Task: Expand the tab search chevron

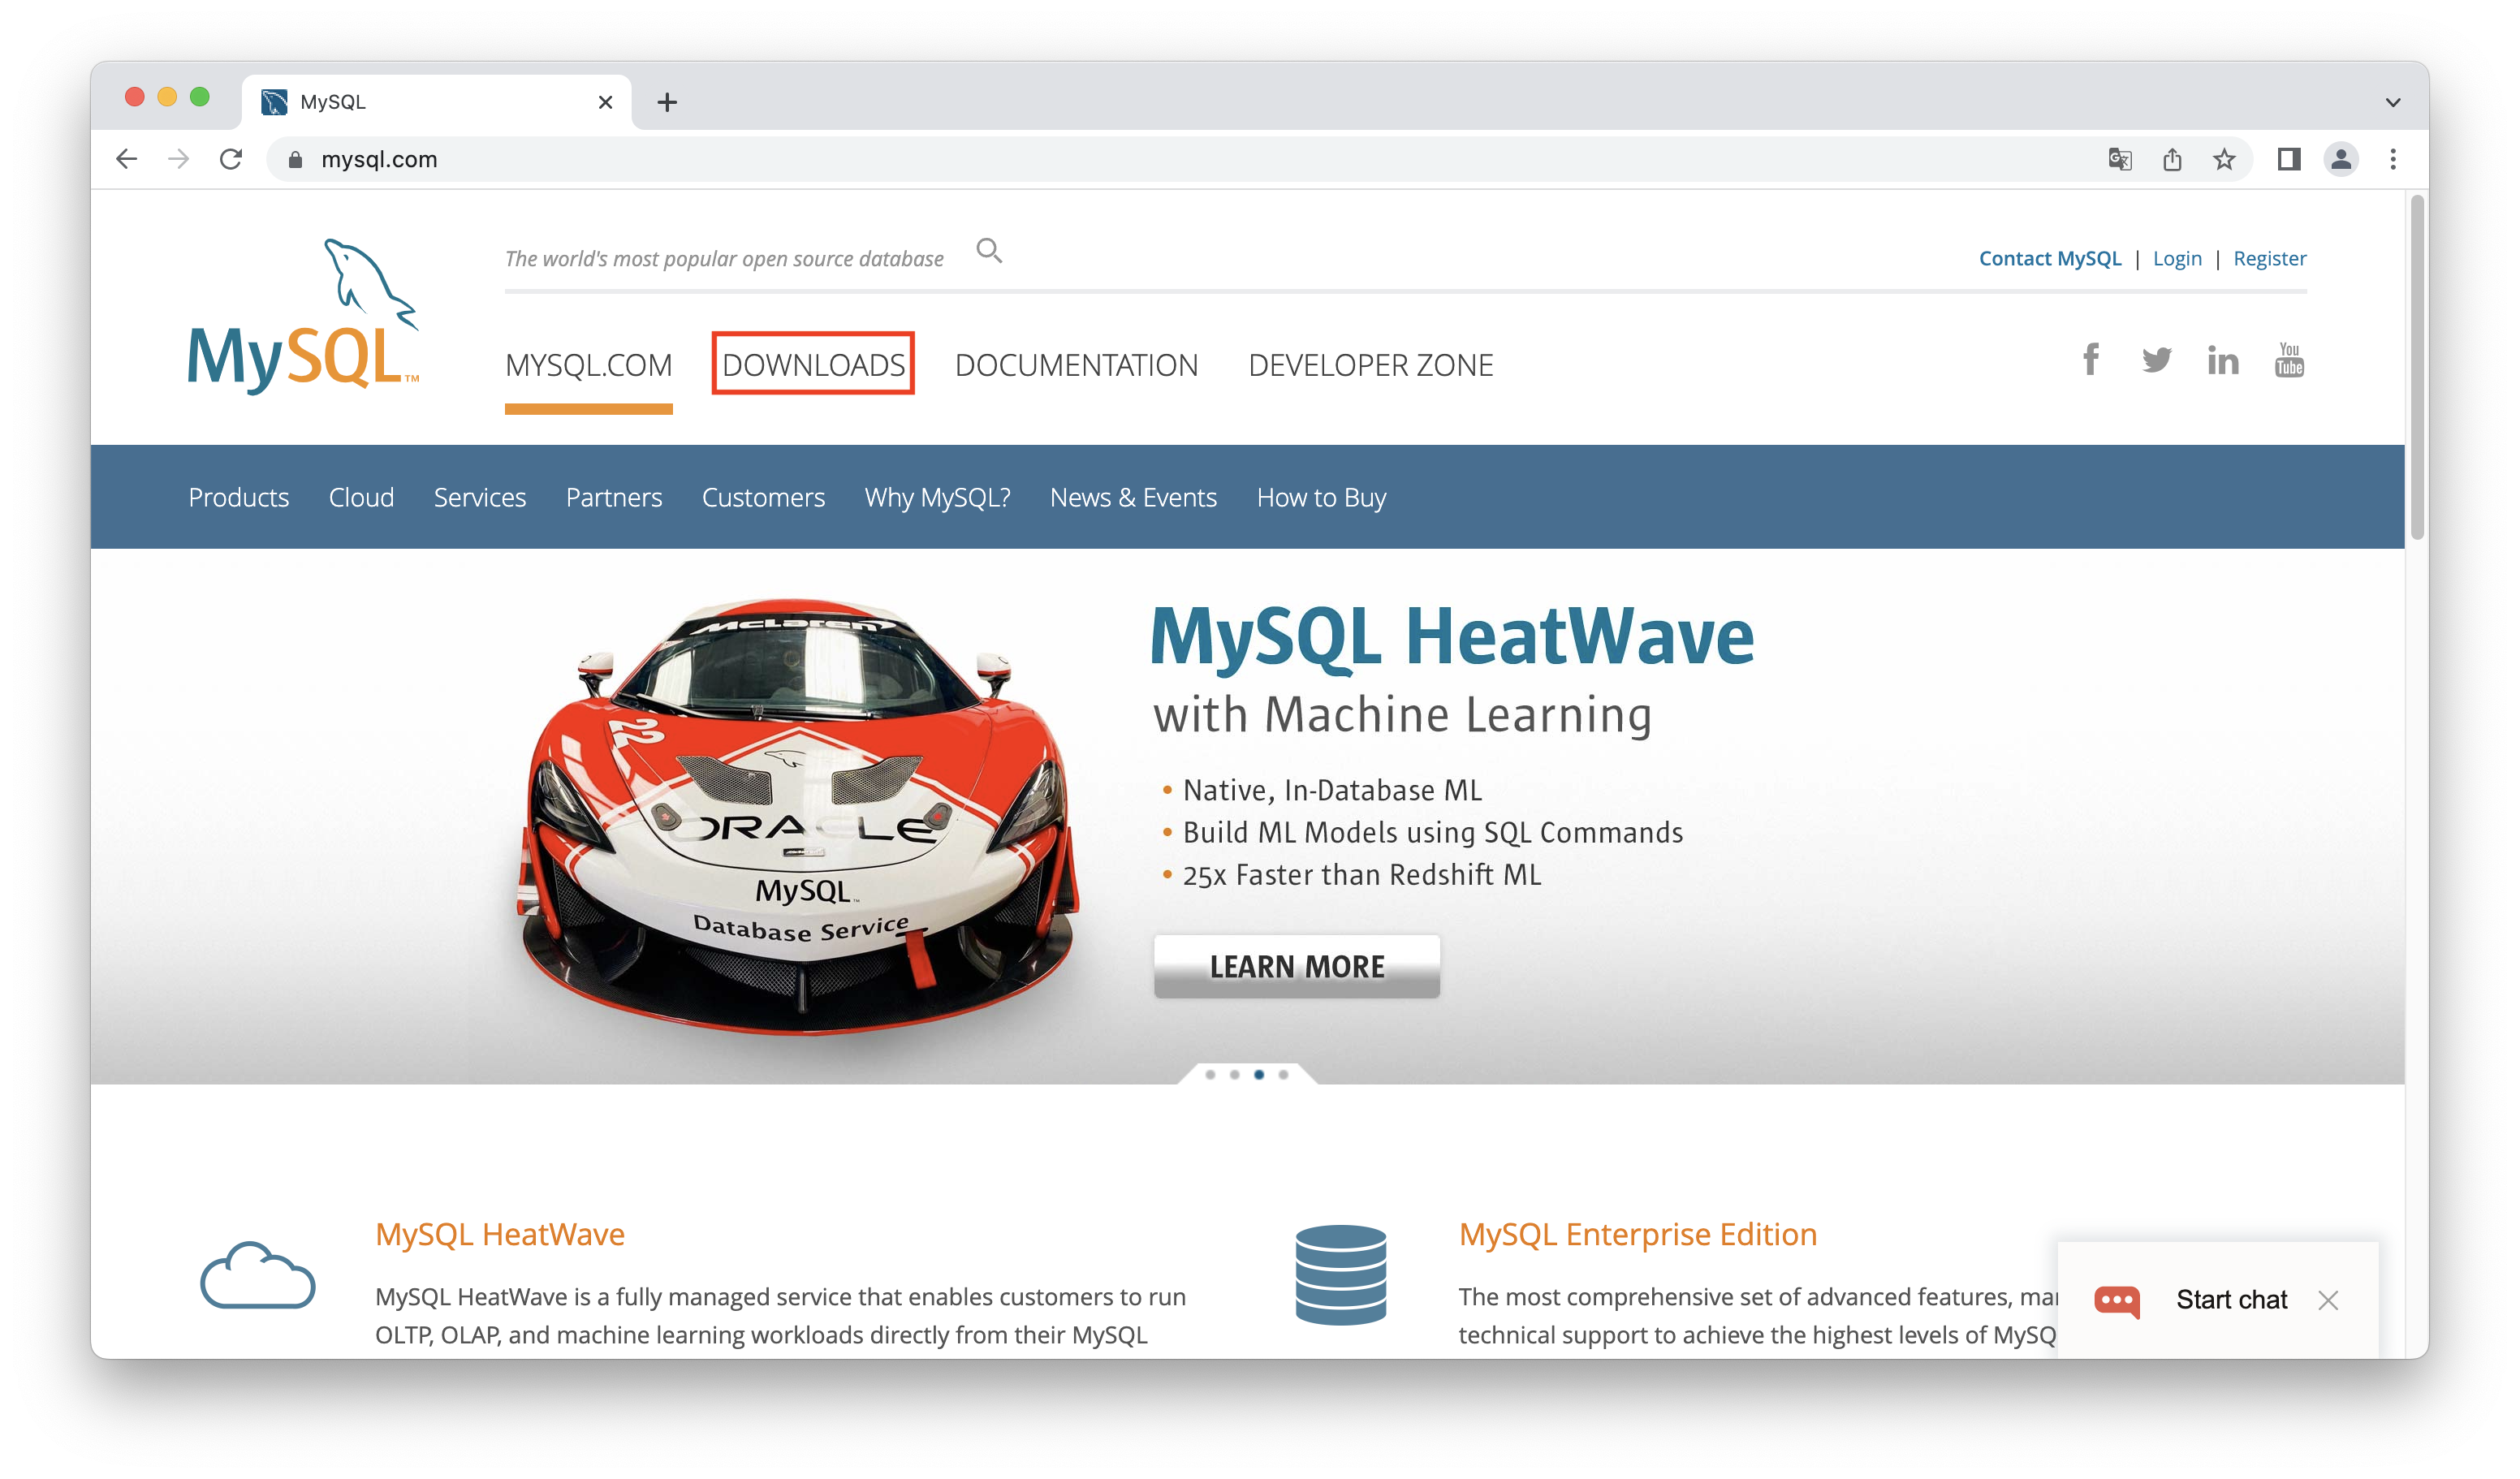Action: [x=2393, y=102]
